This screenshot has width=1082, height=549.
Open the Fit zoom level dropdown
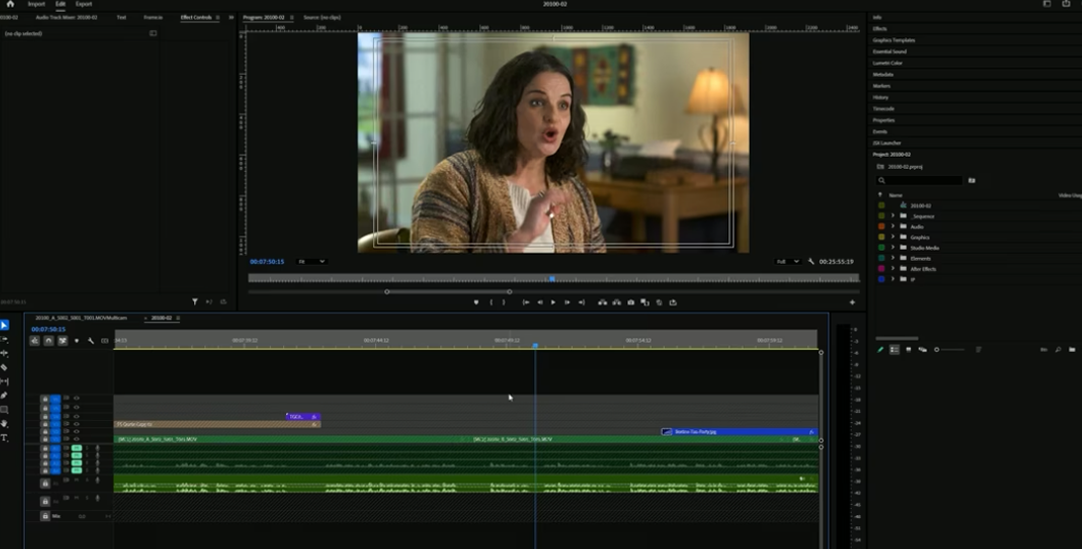coord(311,261)
